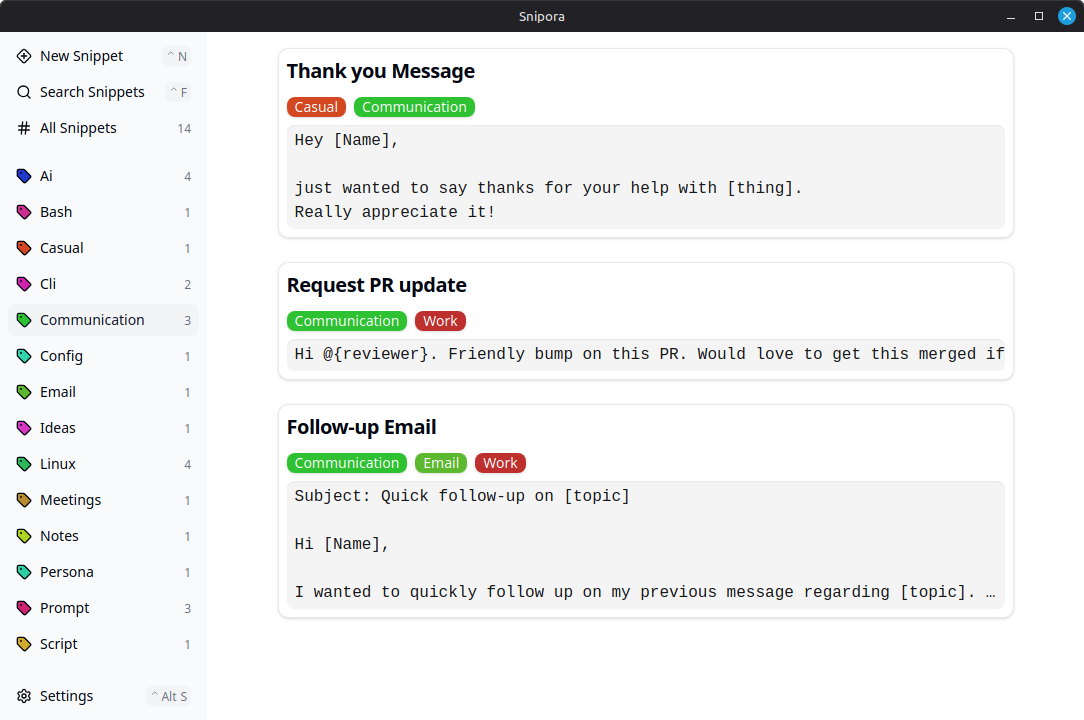This screenshot has width=1084, height=720.
Task: Click the hash icon for All Snippets
Action: pos(24,128)
